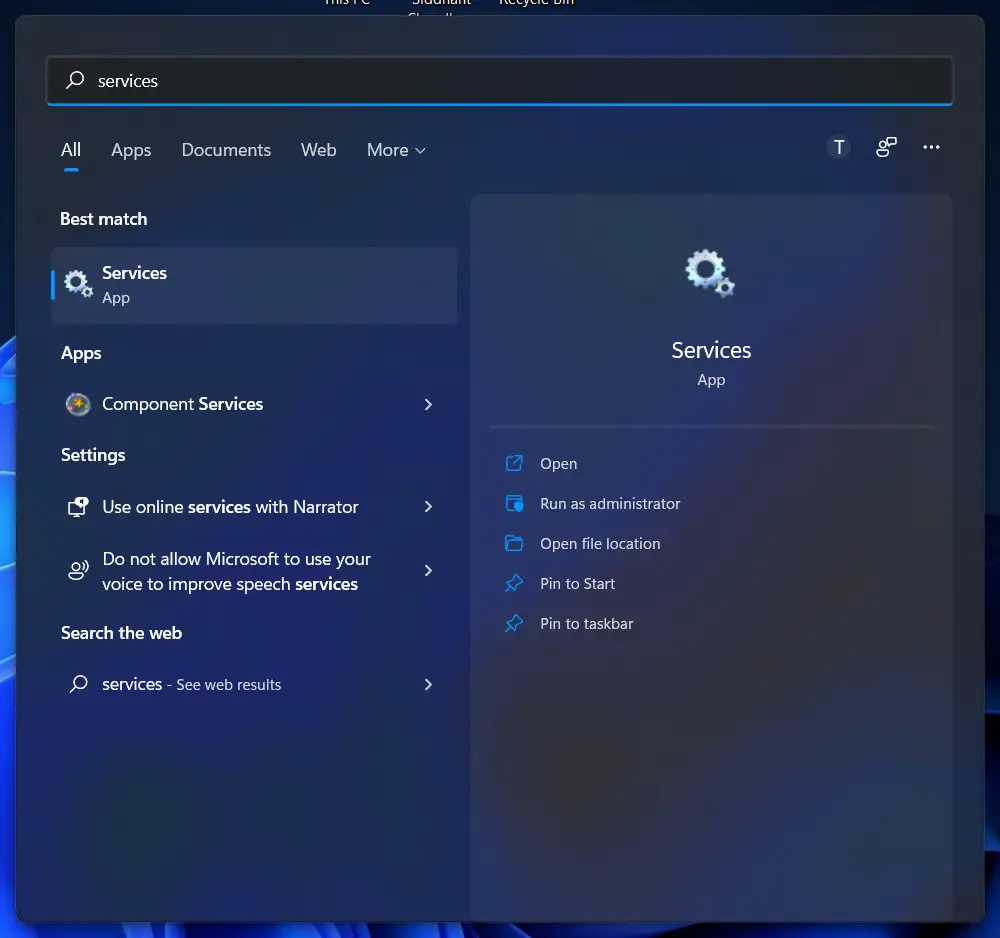Switch to the Web filter tab

coord(318,150)
